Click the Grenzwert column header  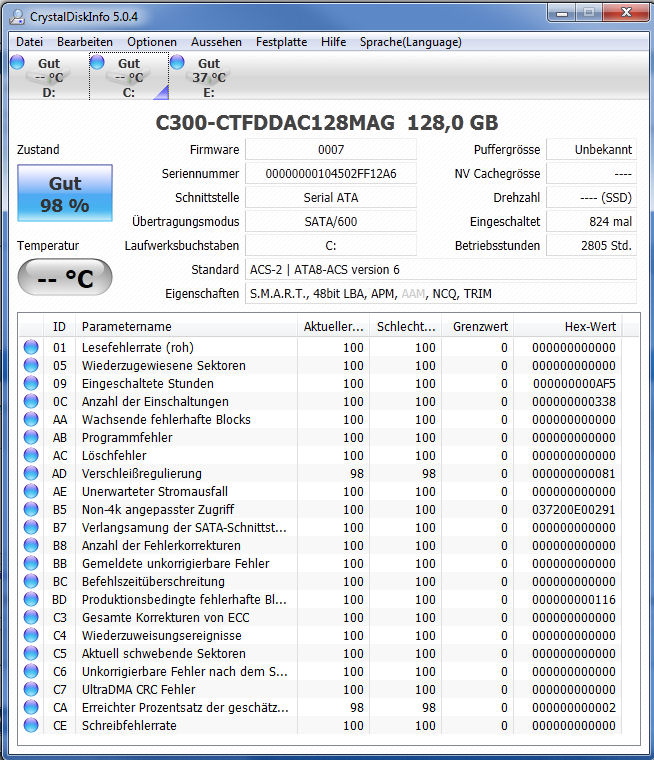478,327
